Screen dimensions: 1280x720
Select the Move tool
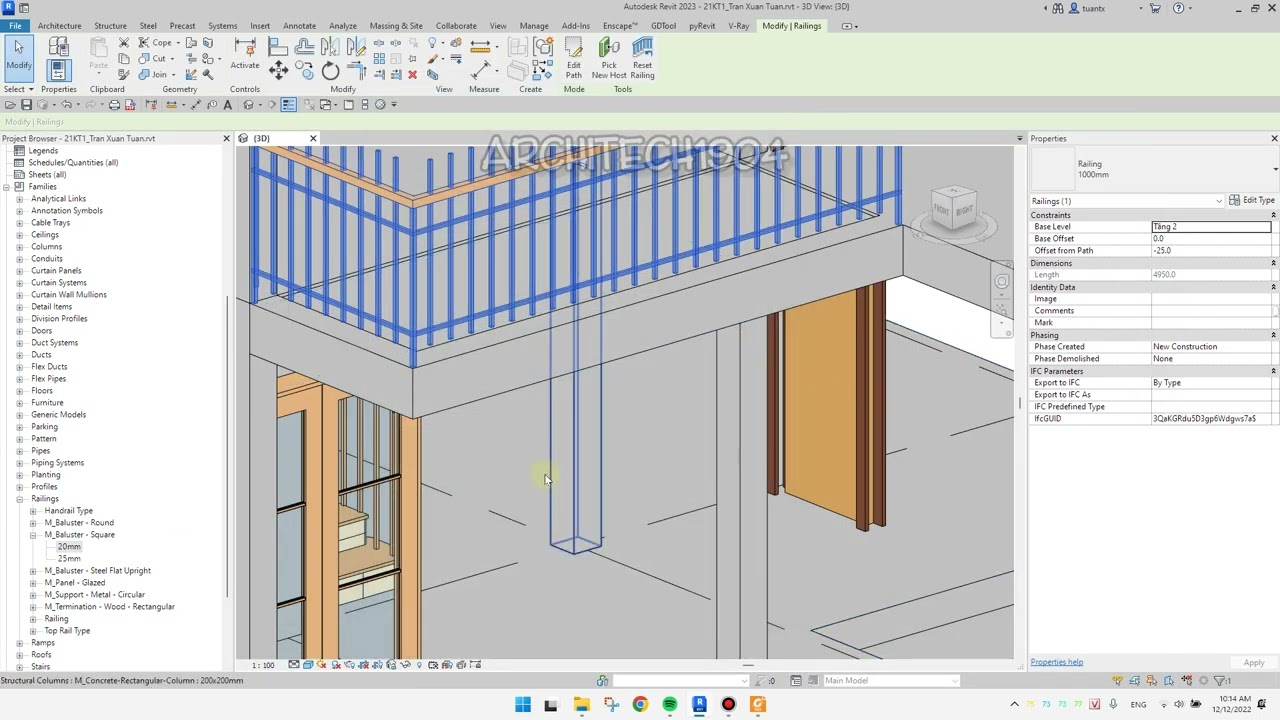pos(278,70)
